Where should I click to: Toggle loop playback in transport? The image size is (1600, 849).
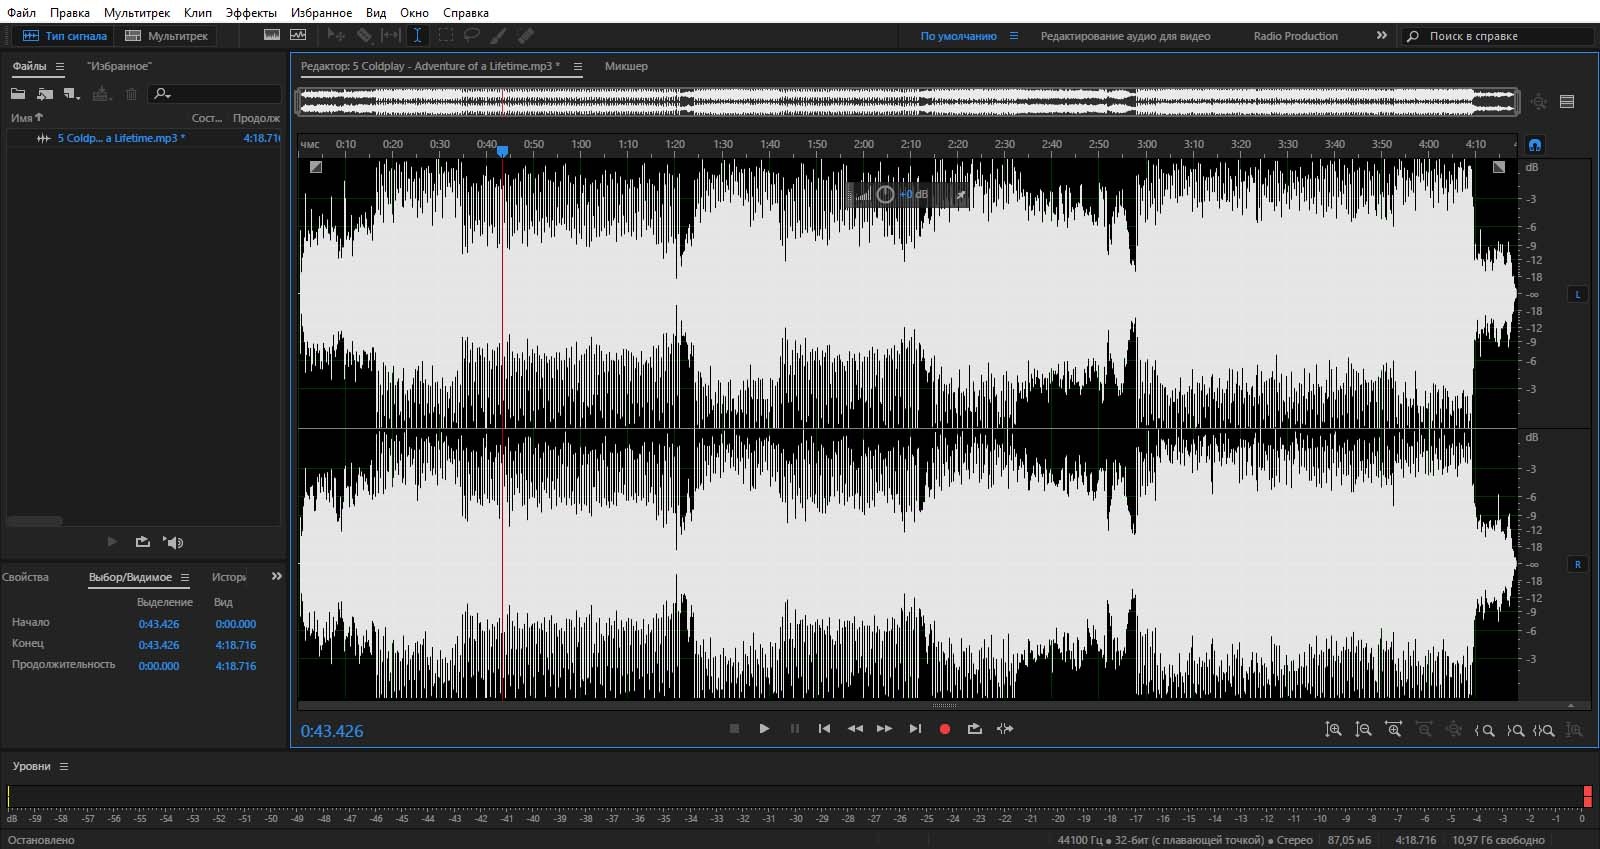click(x=975, y=729)
